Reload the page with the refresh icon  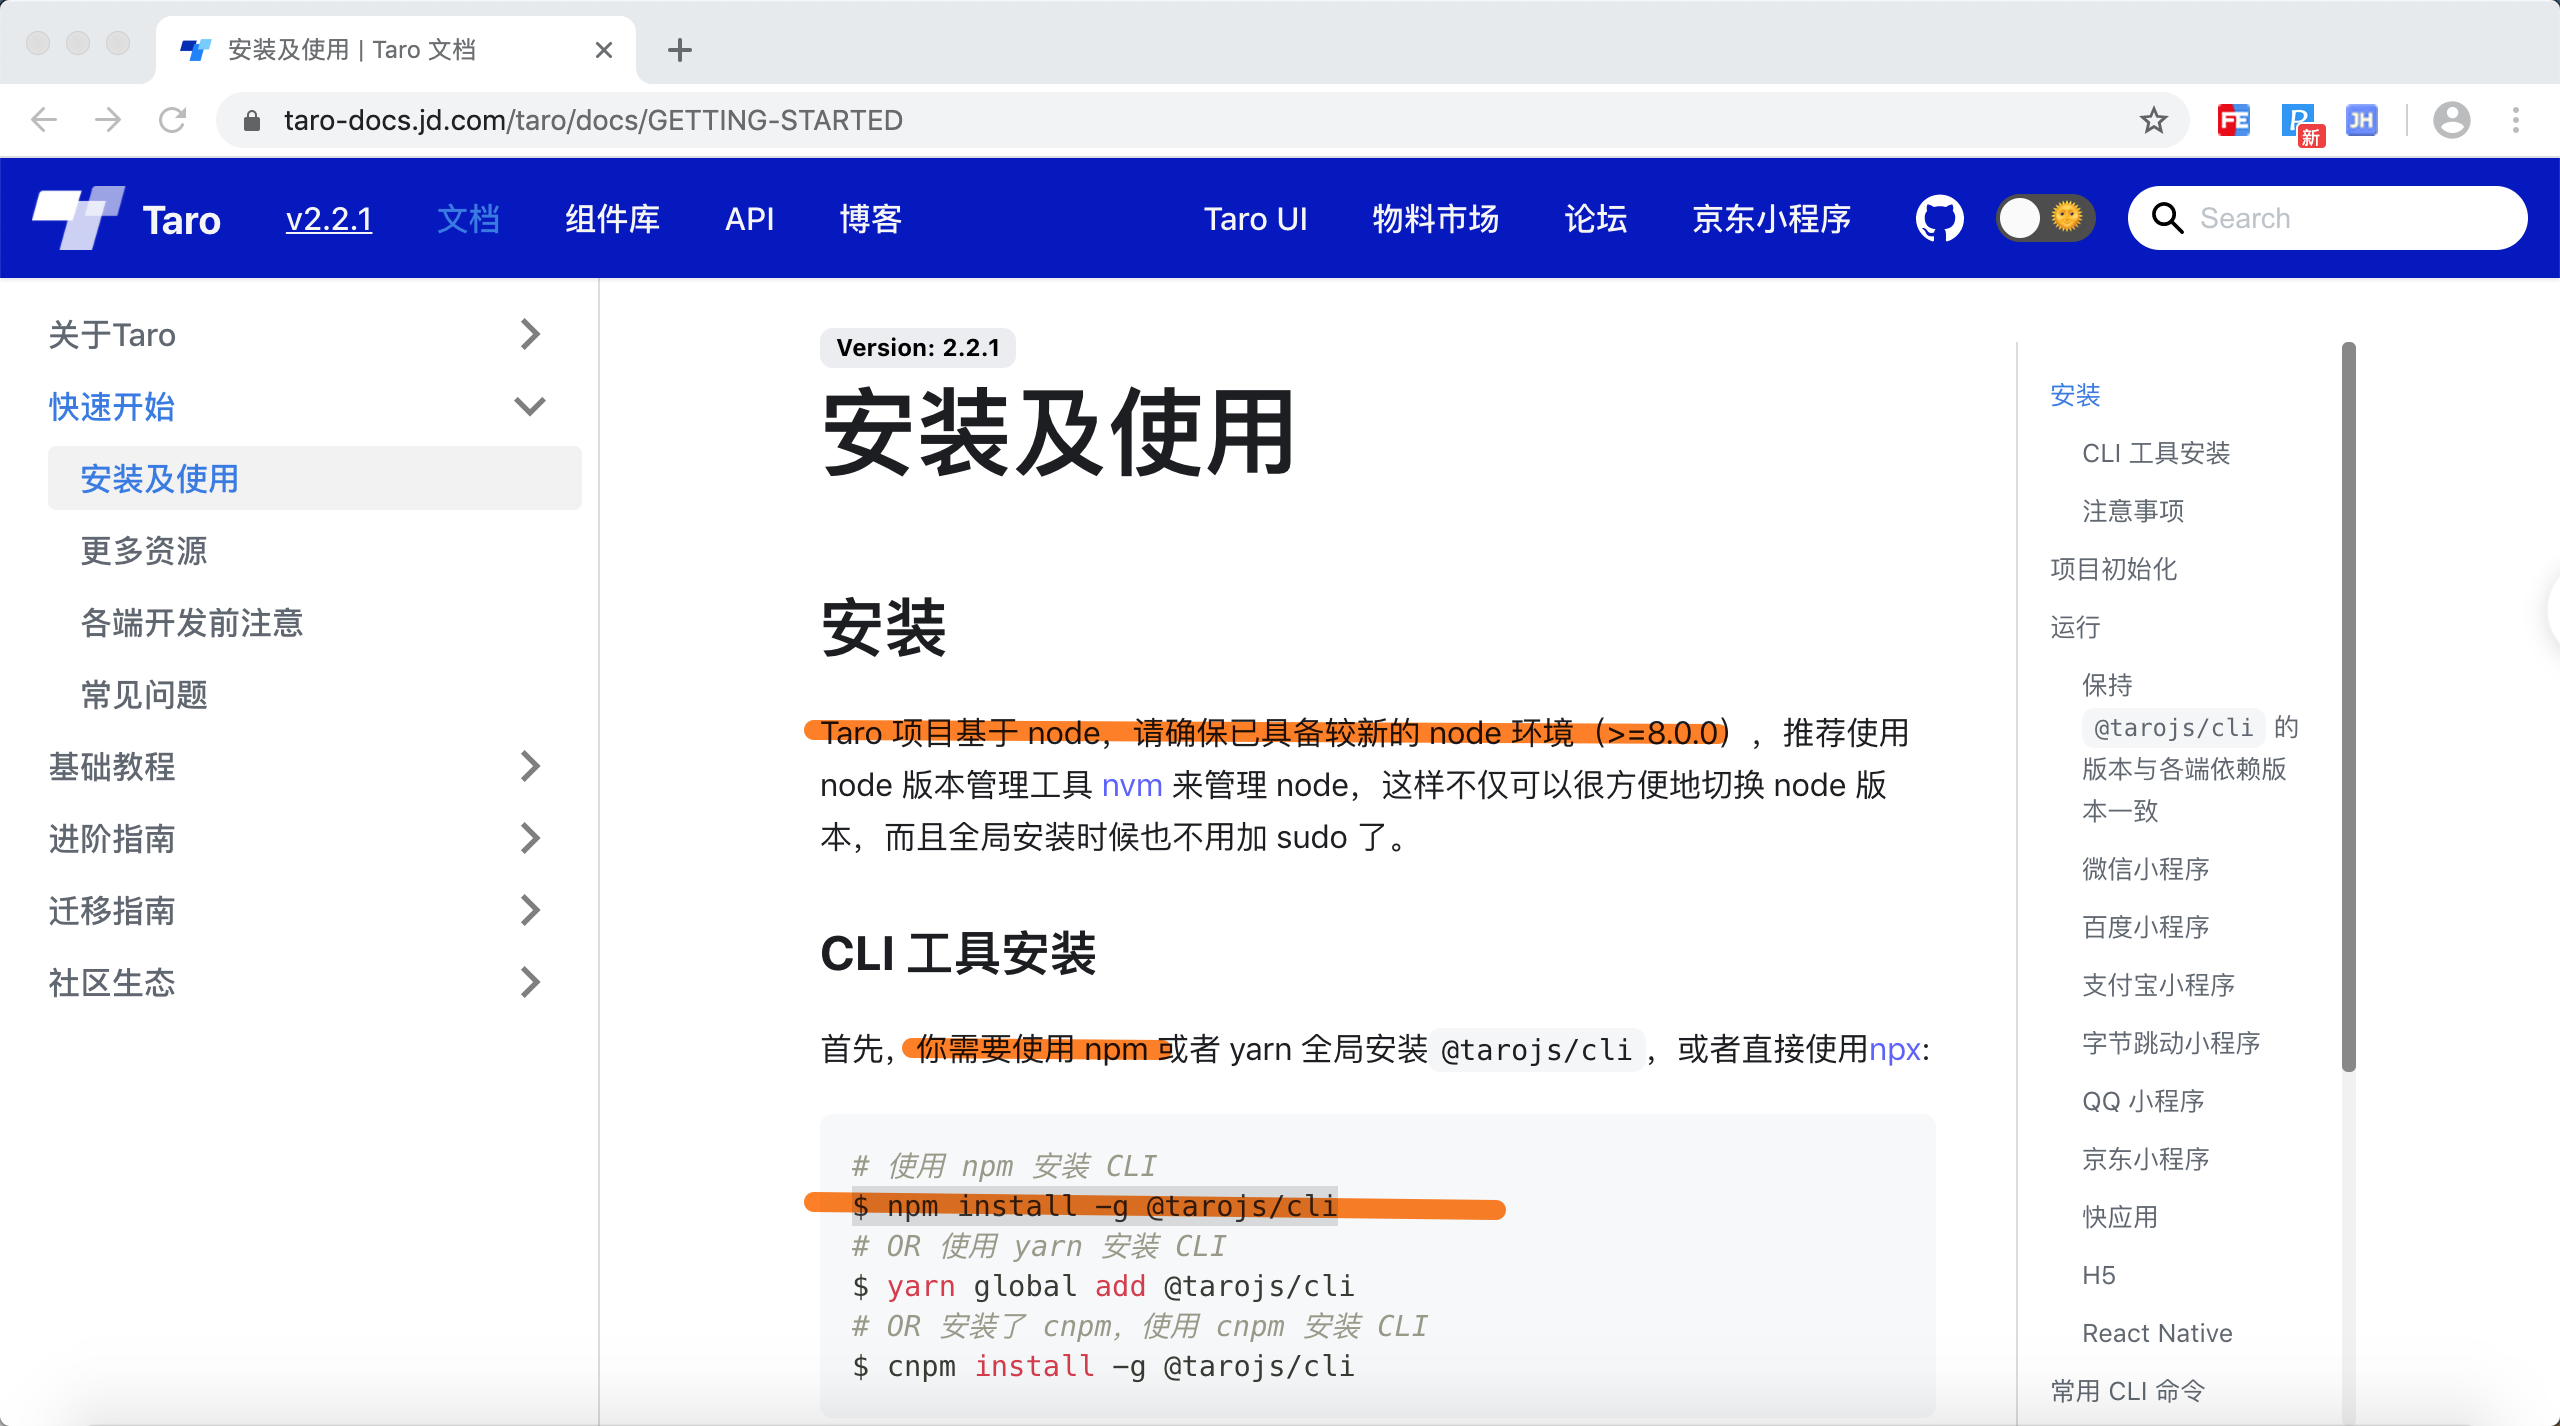click(x=173, y=121)
